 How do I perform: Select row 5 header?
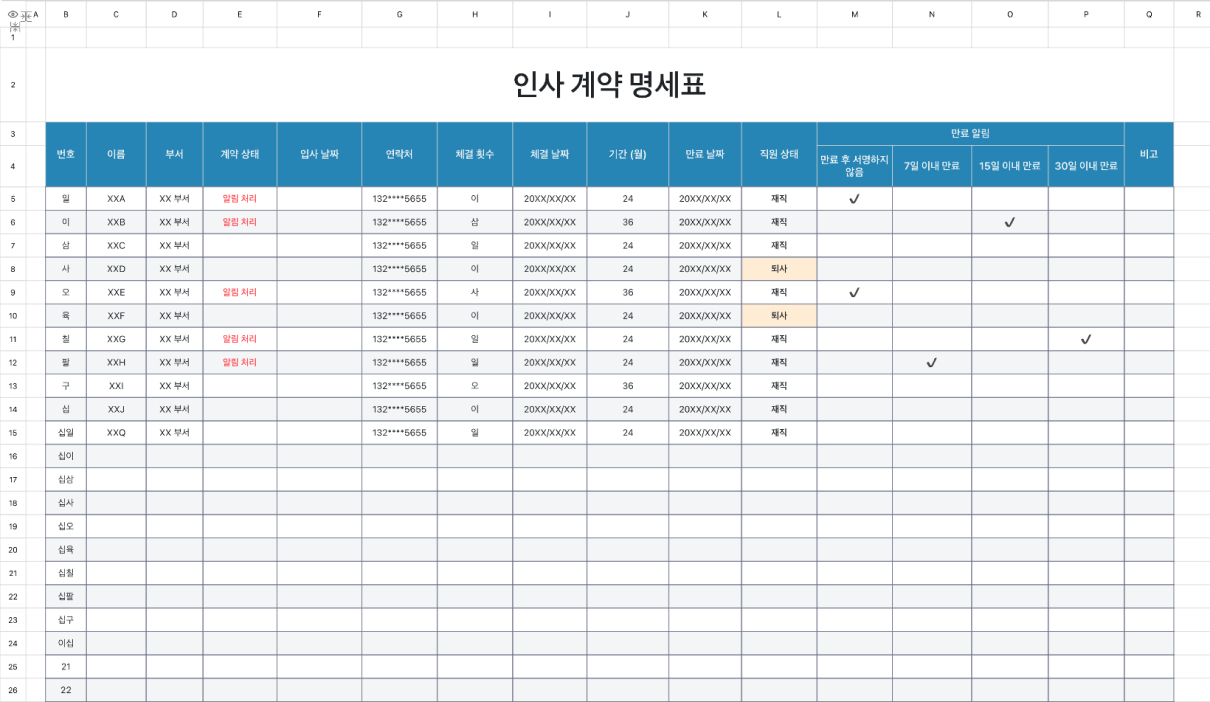pyautogui.click(x=13, y=199)
